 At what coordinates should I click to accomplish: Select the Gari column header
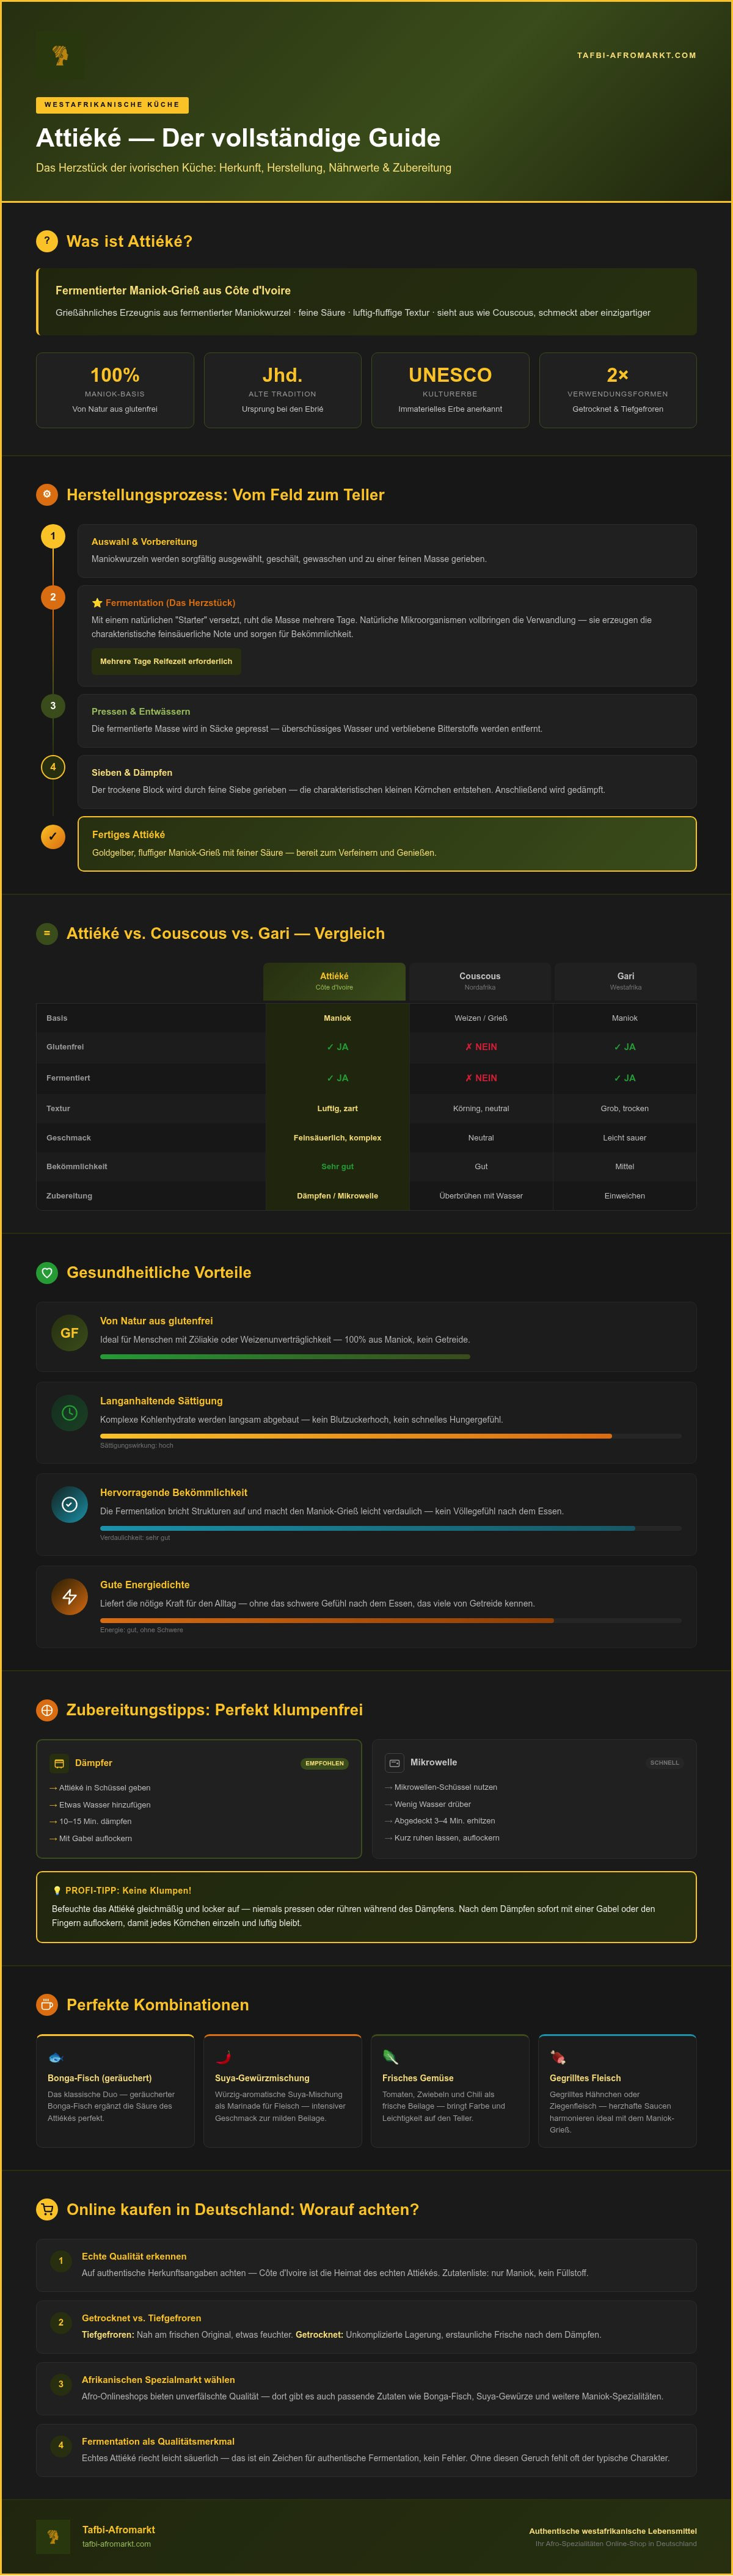click(x=626, y=981)
